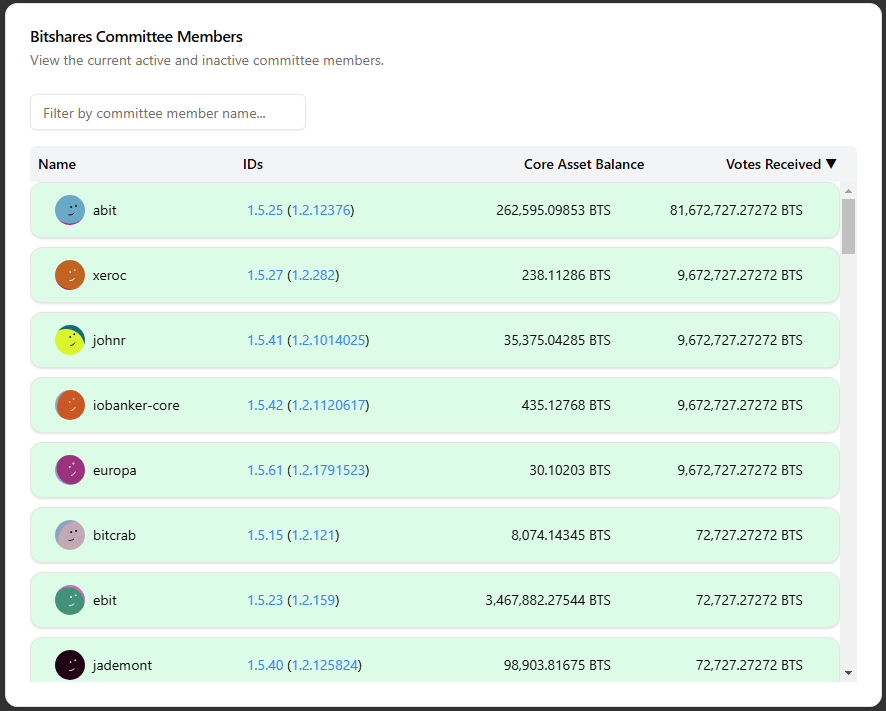Click votes '81,672,727.27272 BTS'
Screen dimensions: 886x711
coord(736,210)
